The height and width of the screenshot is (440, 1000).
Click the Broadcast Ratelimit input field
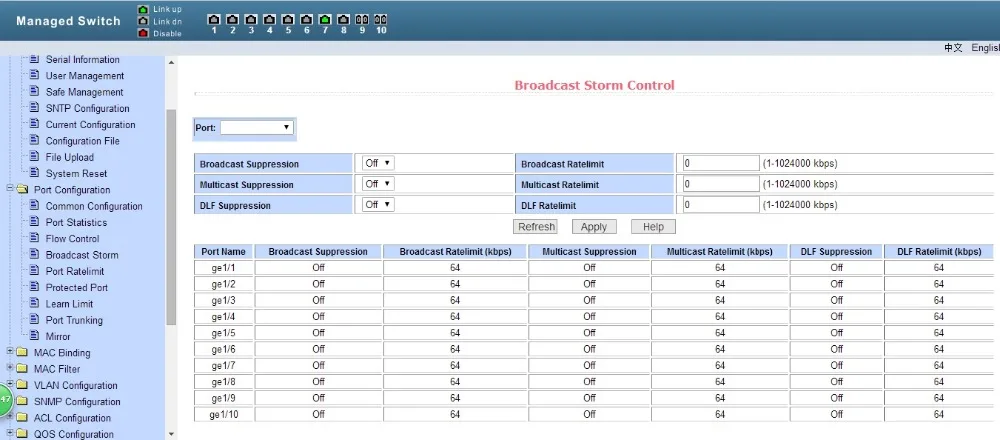721,163
